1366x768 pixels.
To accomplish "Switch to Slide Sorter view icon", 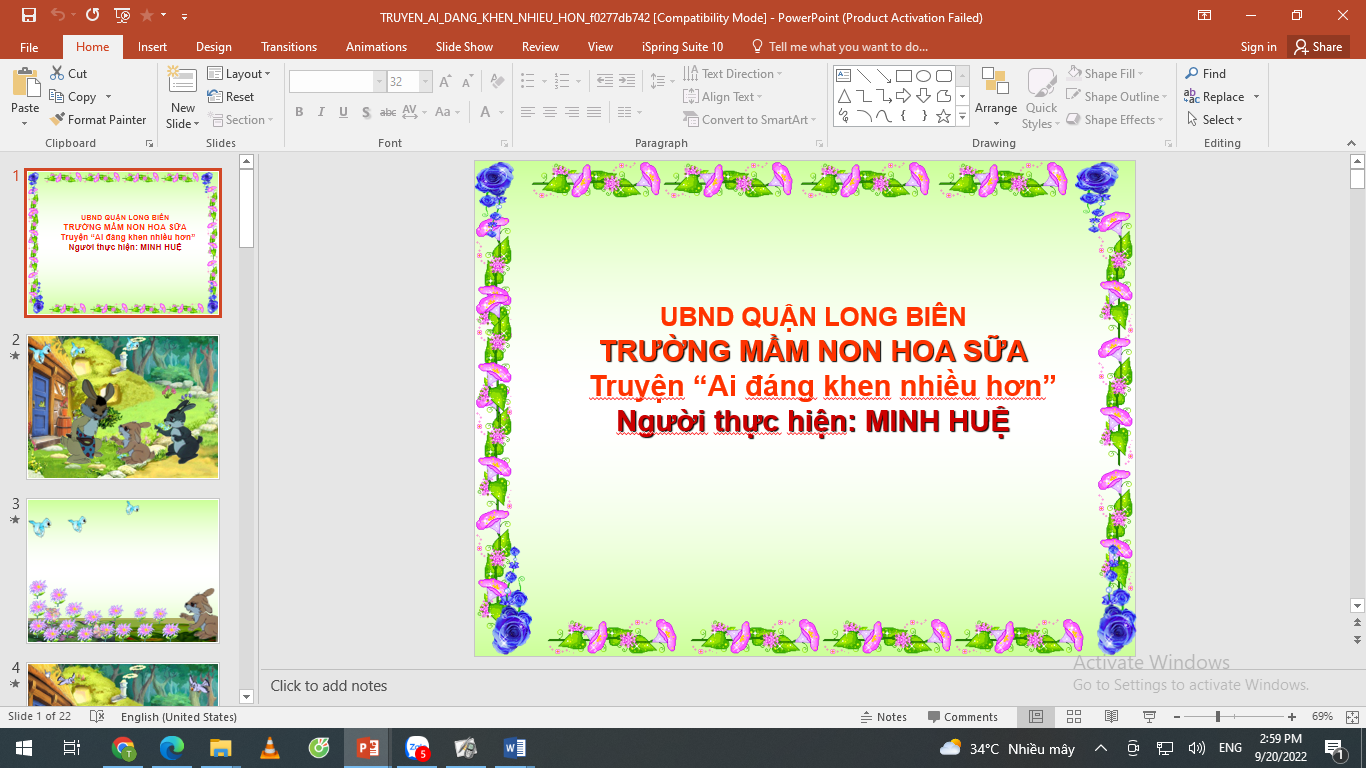I will coord(1074,717).
